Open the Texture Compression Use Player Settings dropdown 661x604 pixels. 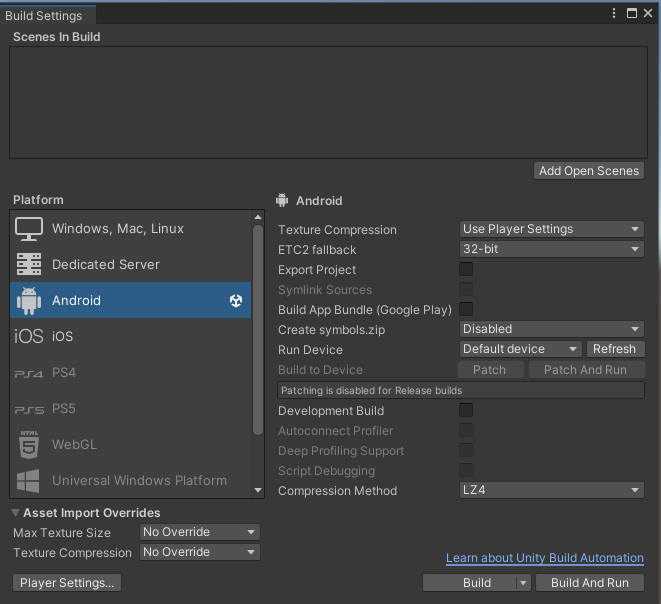tap(551, 229)
